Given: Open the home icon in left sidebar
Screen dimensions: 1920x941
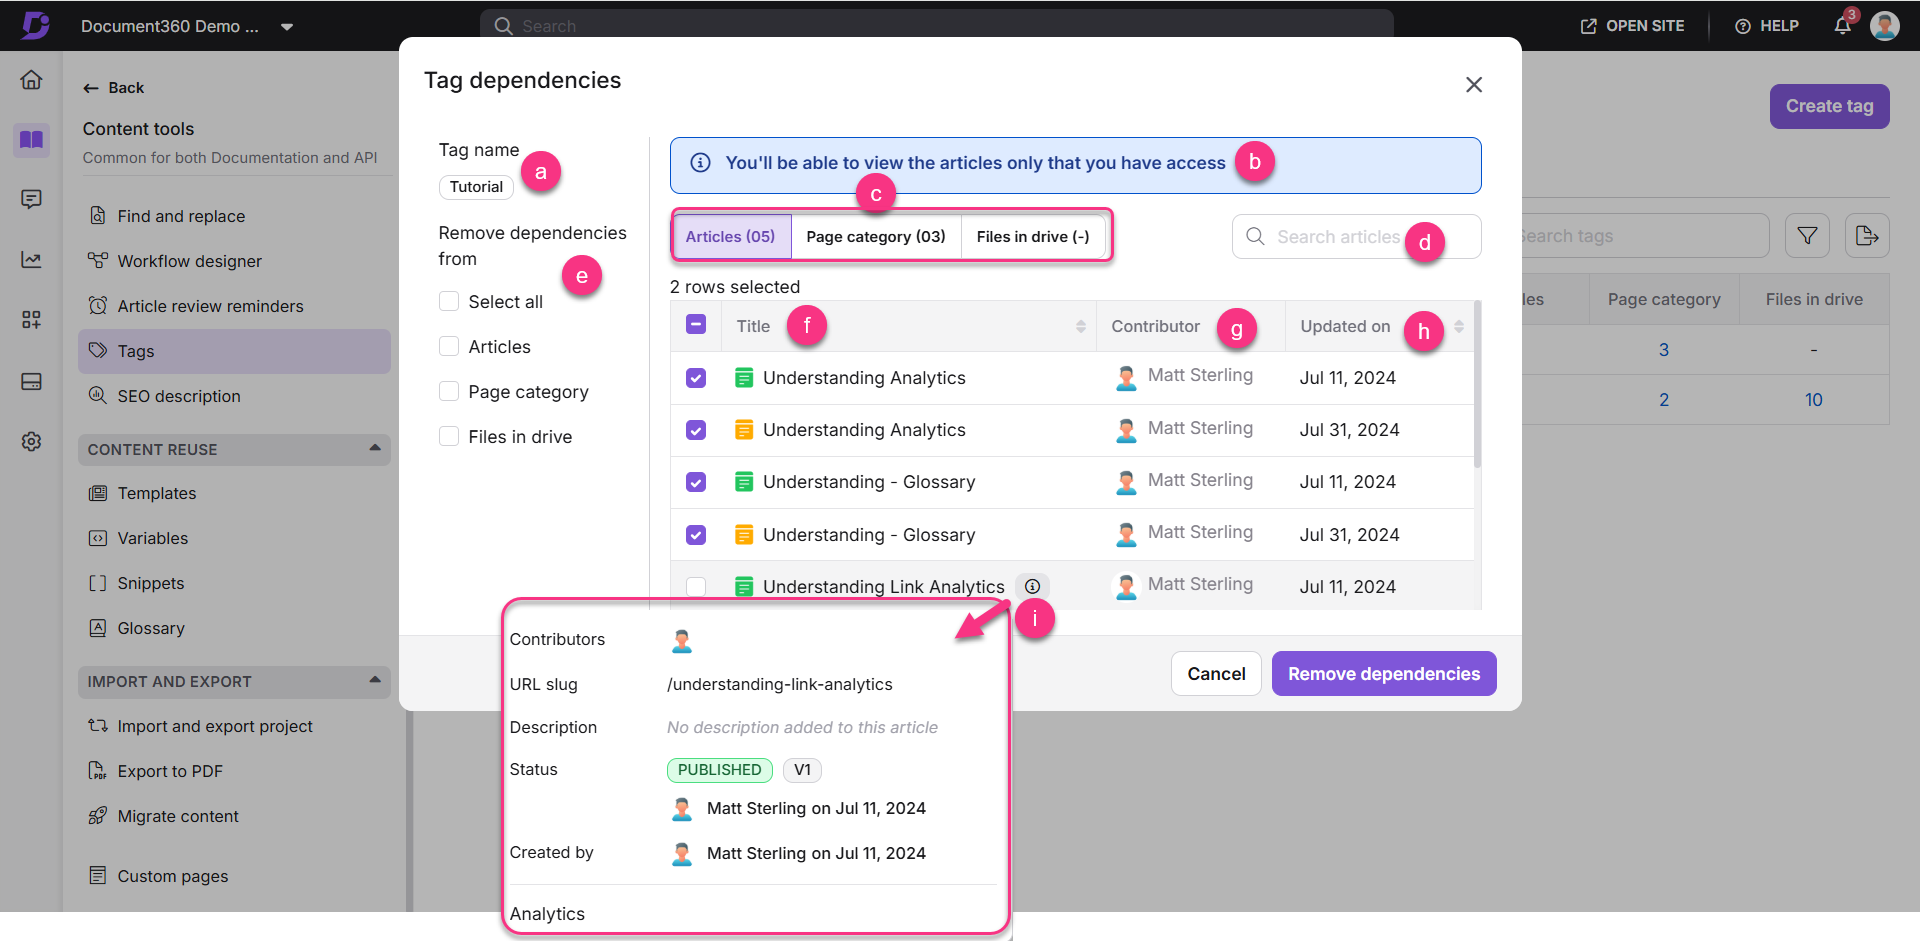Looking at the screenshot, I should coord(32,80).
